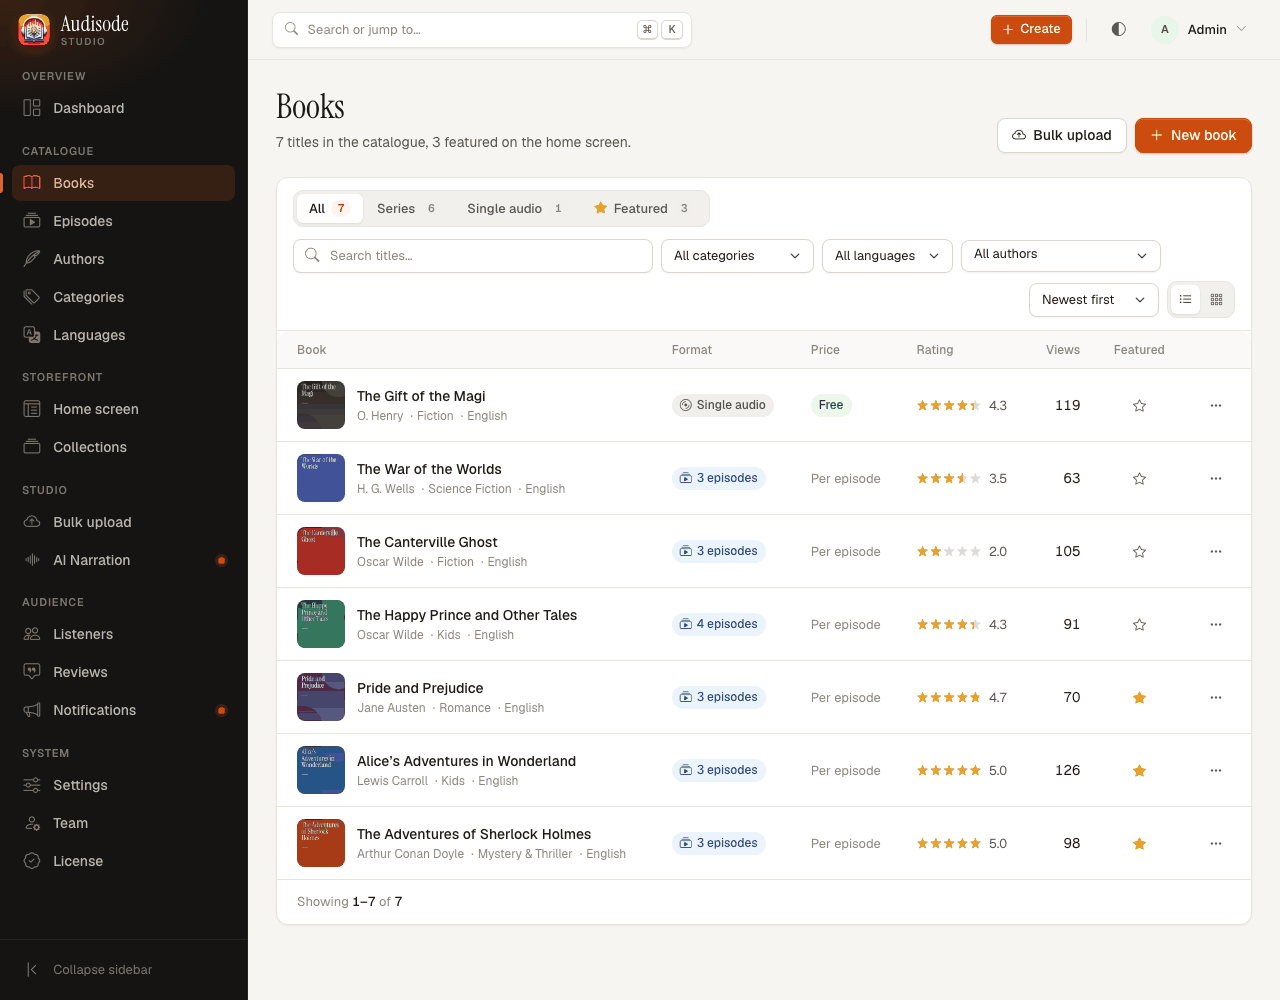Open the Newest first sort dropdown
This screenshot has height=1000, width=1280.
(1093, 300)
